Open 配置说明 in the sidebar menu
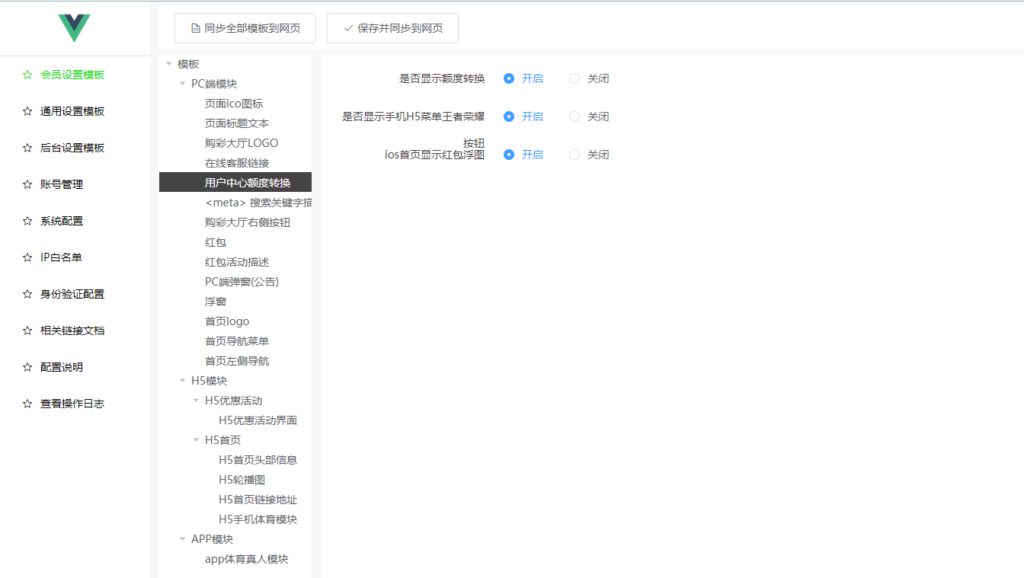Image resolution: width=1024 pixels, height=578 pixels. click(x=61, y=367)
